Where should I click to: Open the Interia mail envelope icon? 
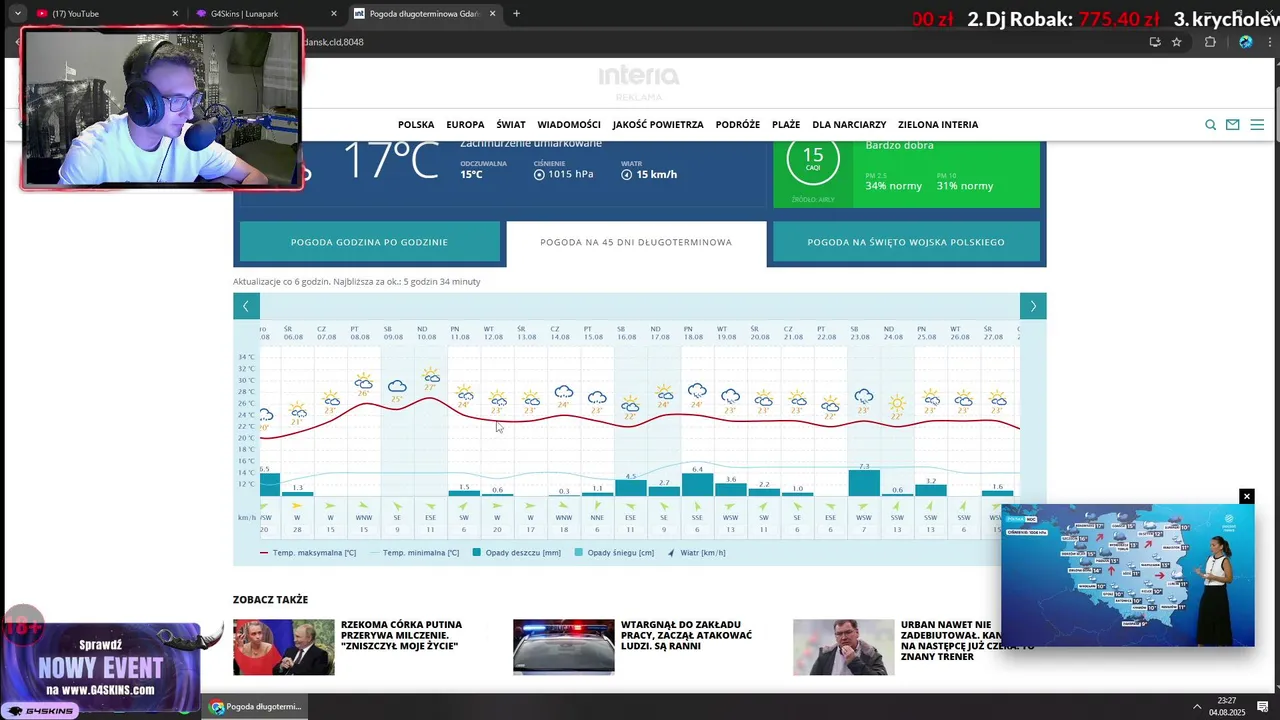(1233, 125)
